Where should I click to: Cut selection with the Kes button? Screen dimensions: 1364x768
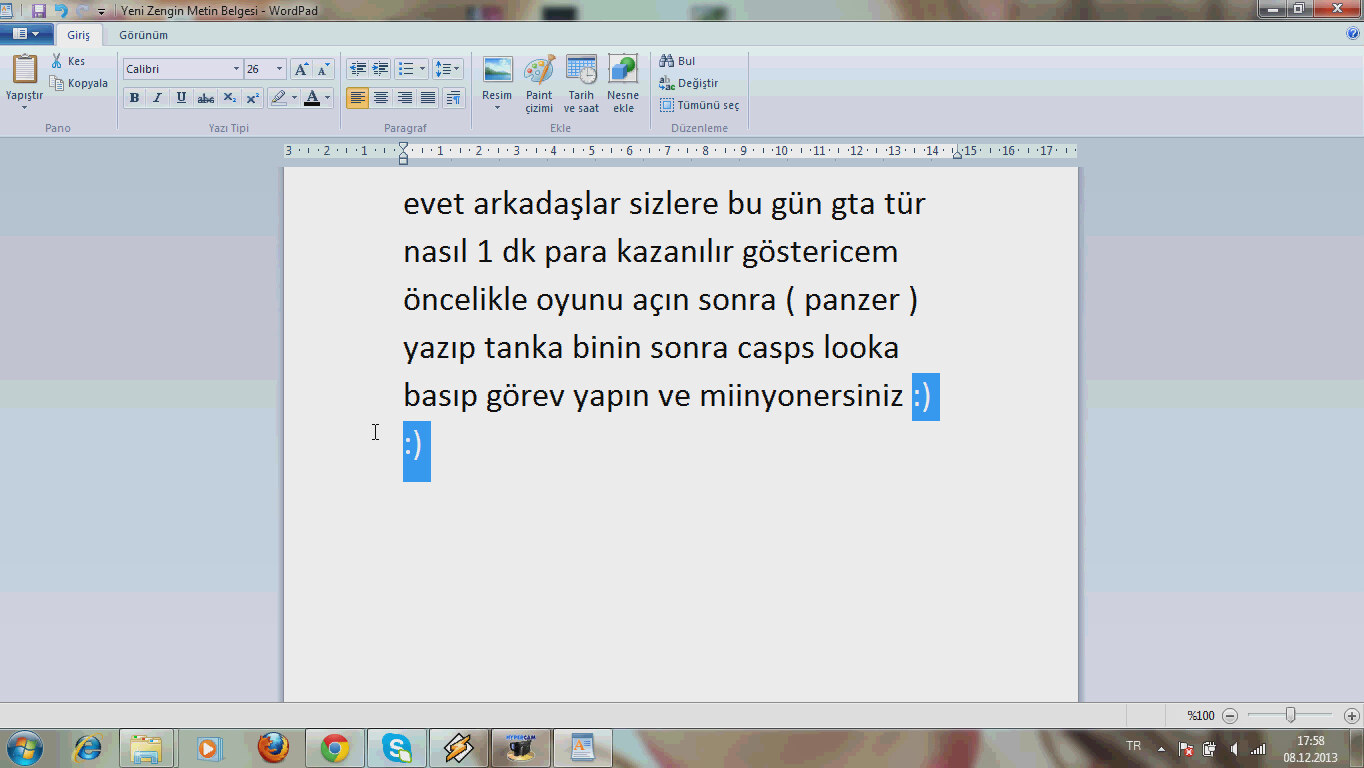[x=69, y=61]
